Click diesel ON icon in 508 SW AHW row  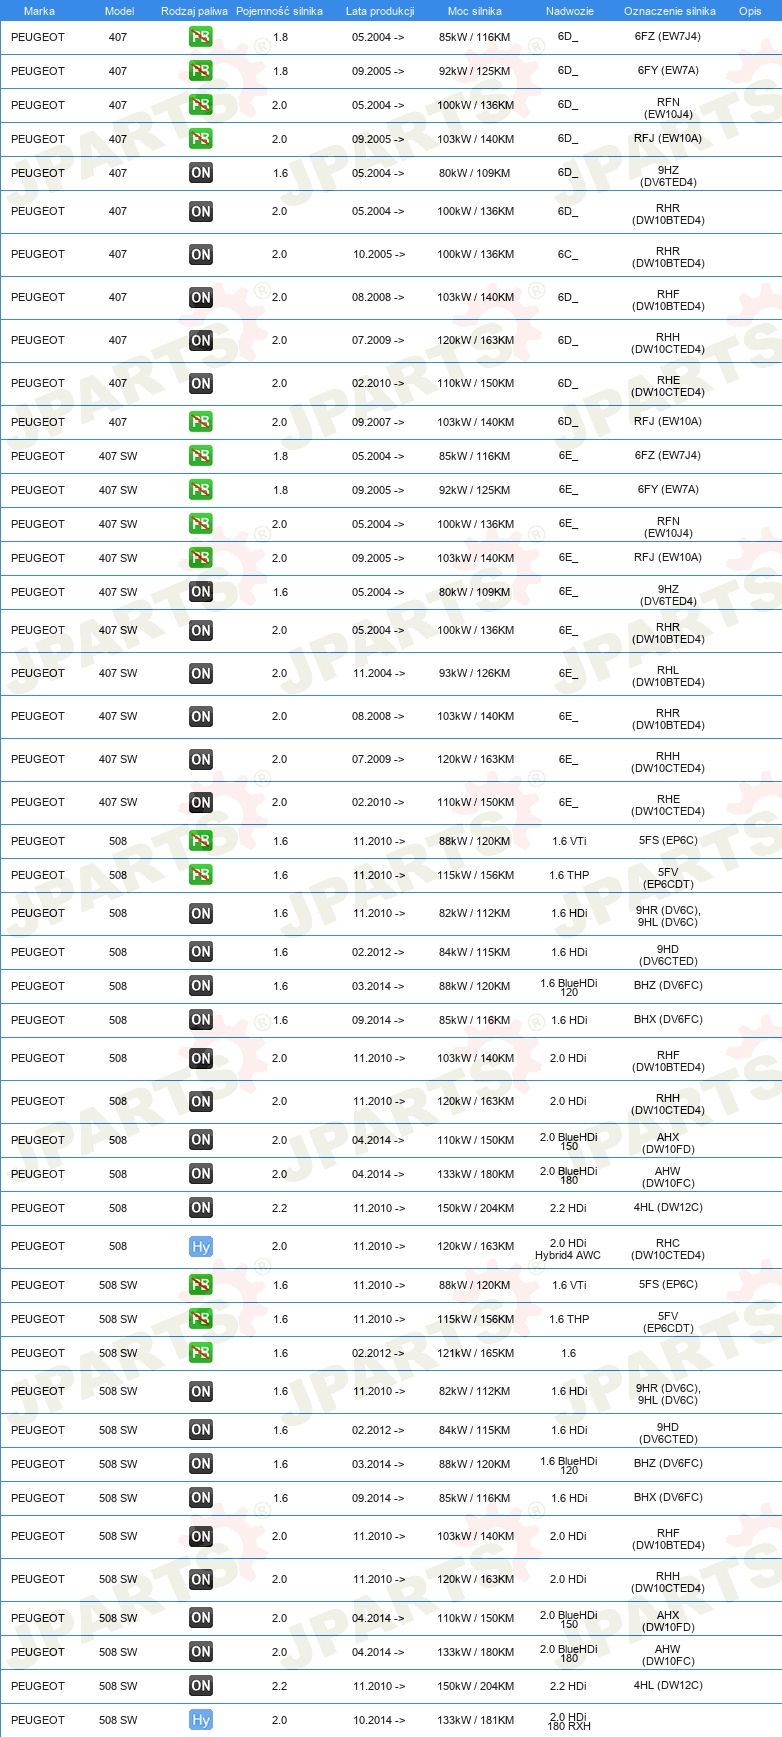point(200,1652)
